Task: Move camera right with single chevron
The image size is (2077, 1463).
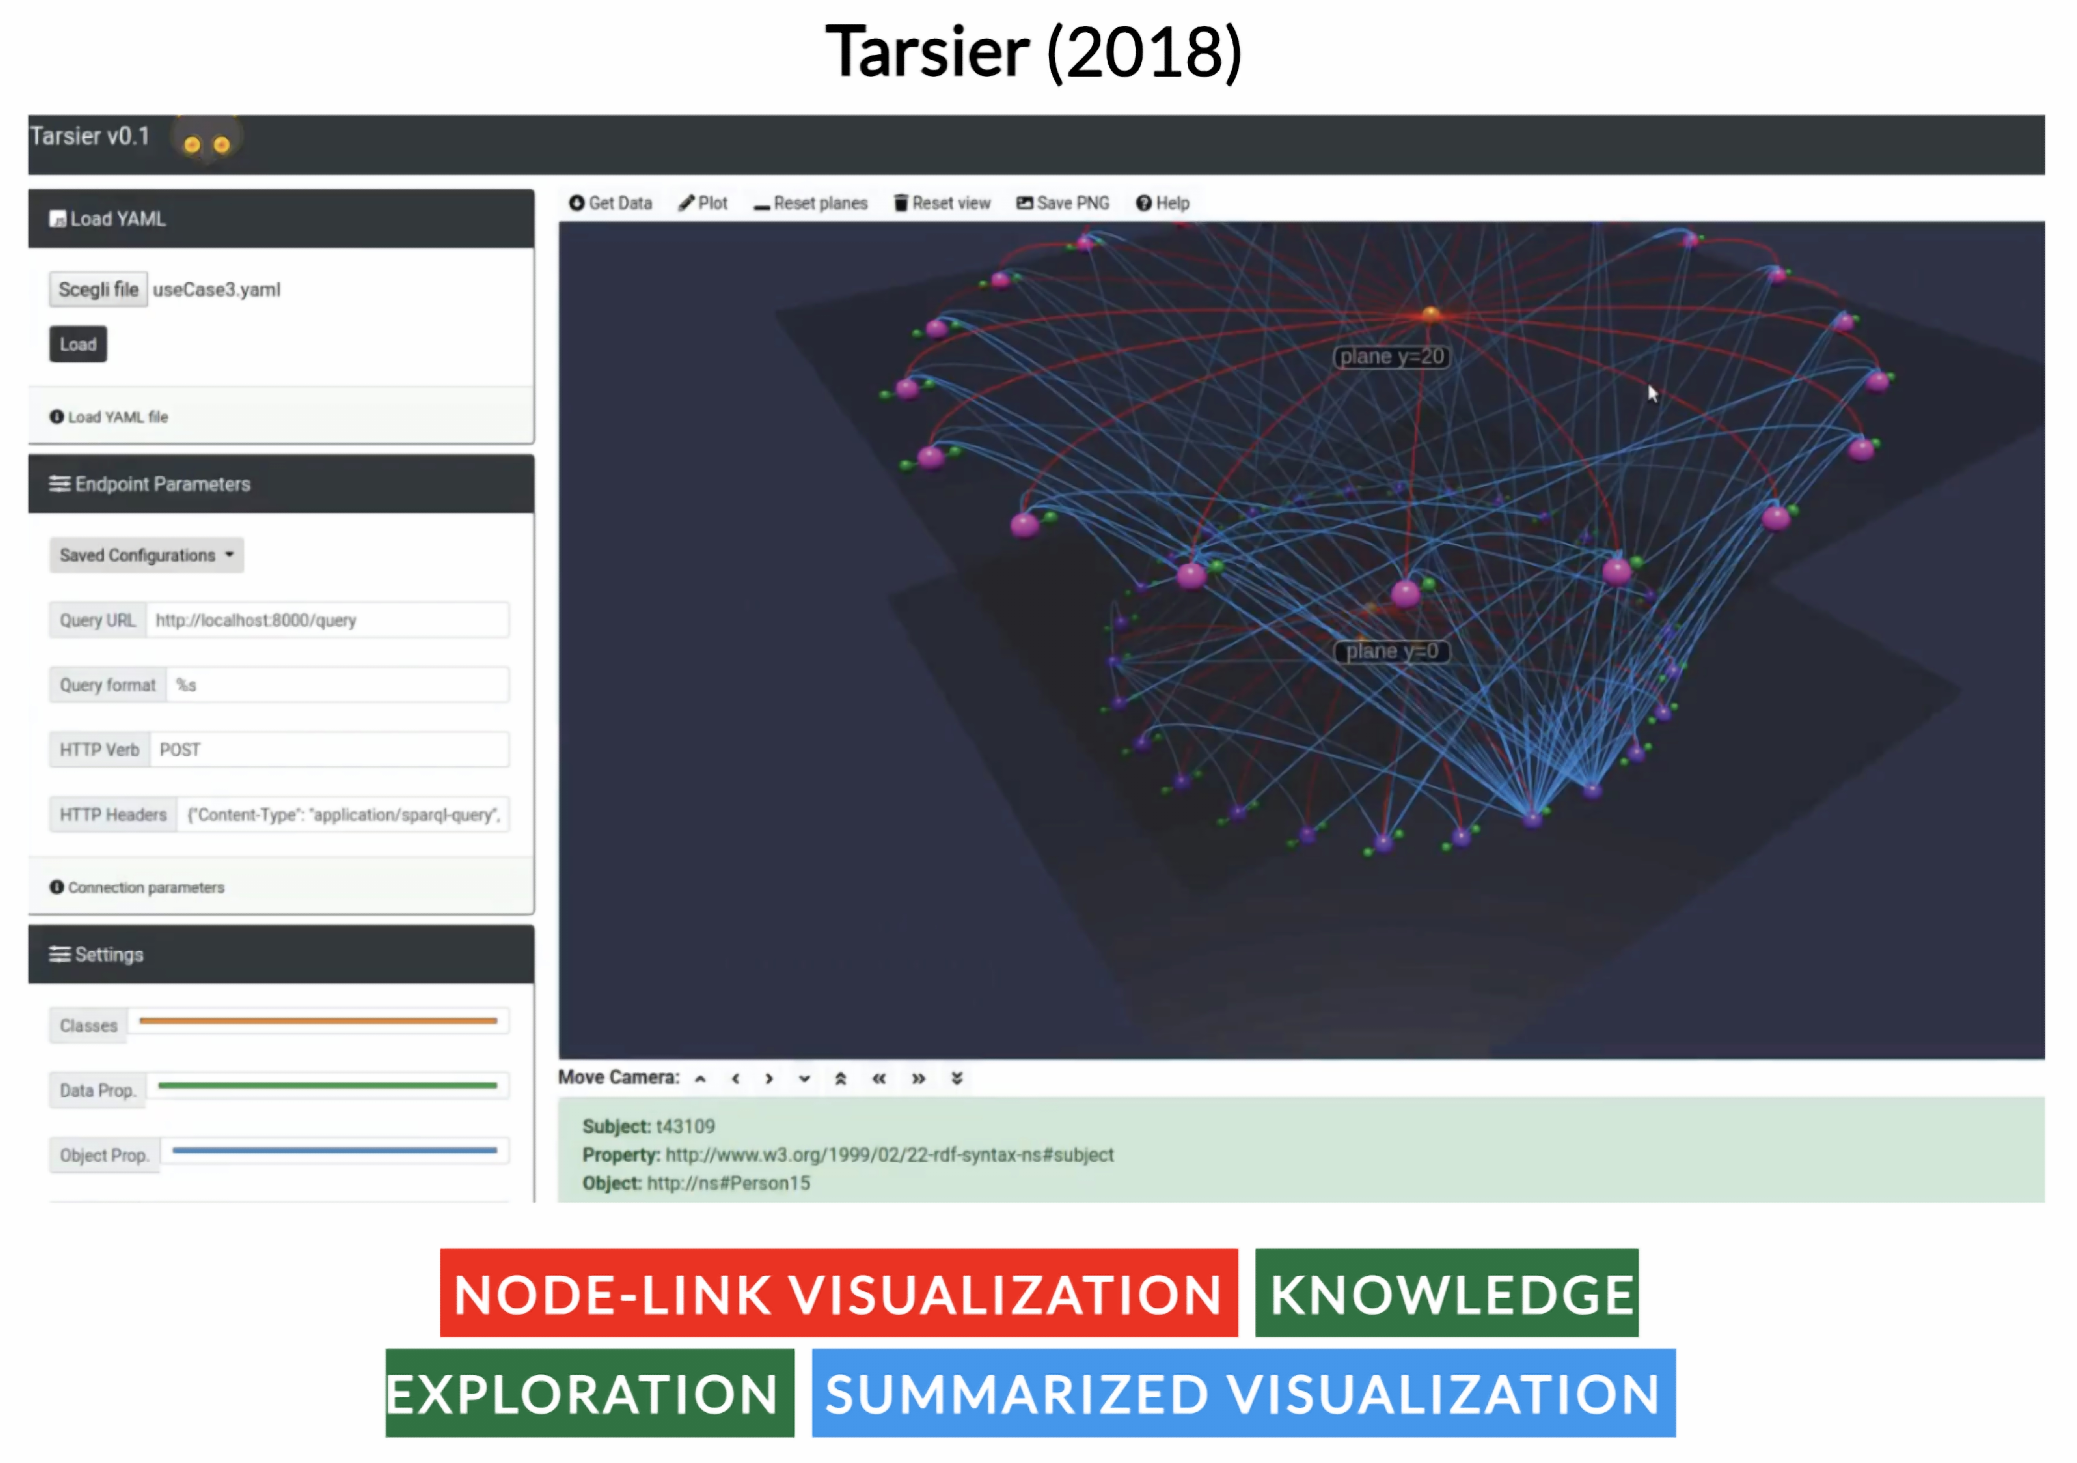Action: point(769,1078)
